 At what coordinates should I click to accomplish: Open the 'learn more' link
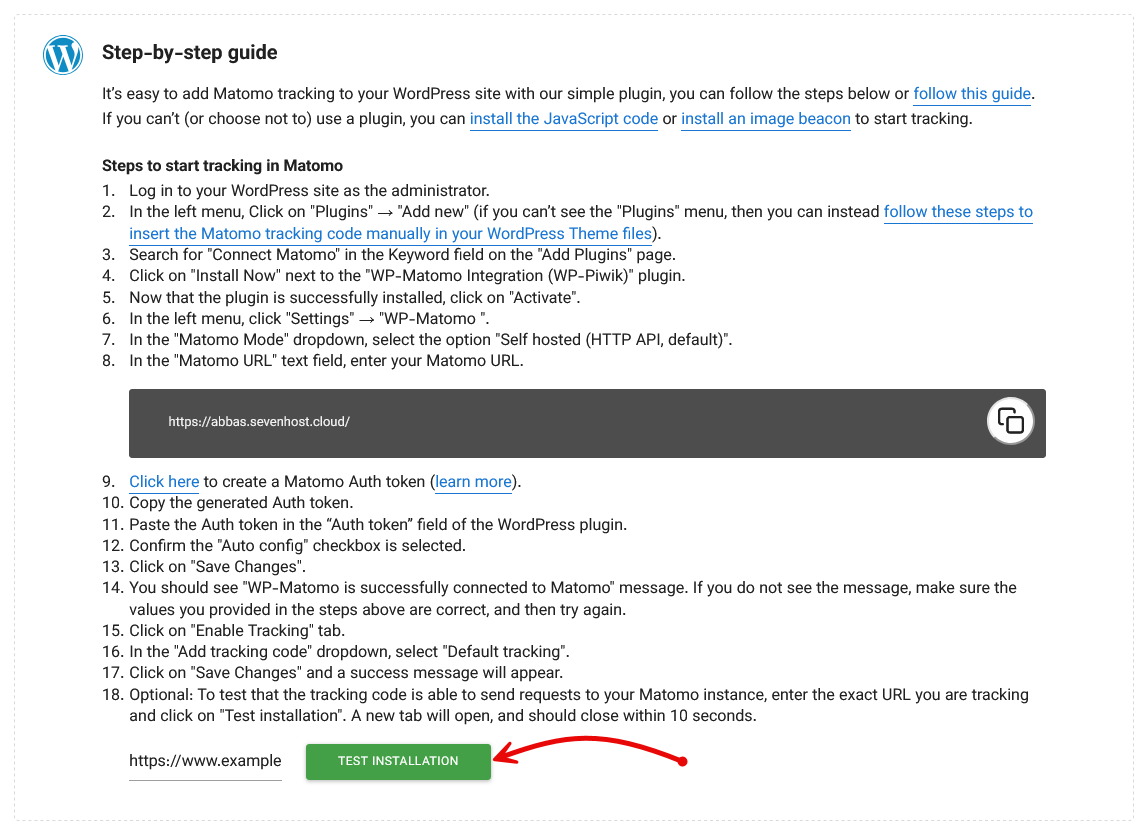pyautogui.click(x=473, y=482)
